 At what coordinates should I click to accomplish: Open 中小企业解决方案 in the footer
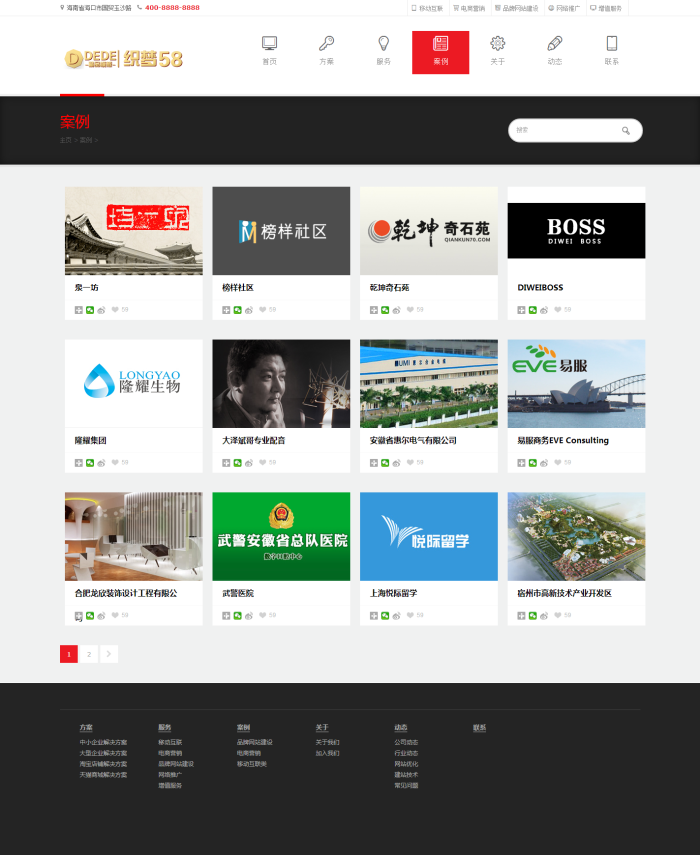click(x=104, y=742)
